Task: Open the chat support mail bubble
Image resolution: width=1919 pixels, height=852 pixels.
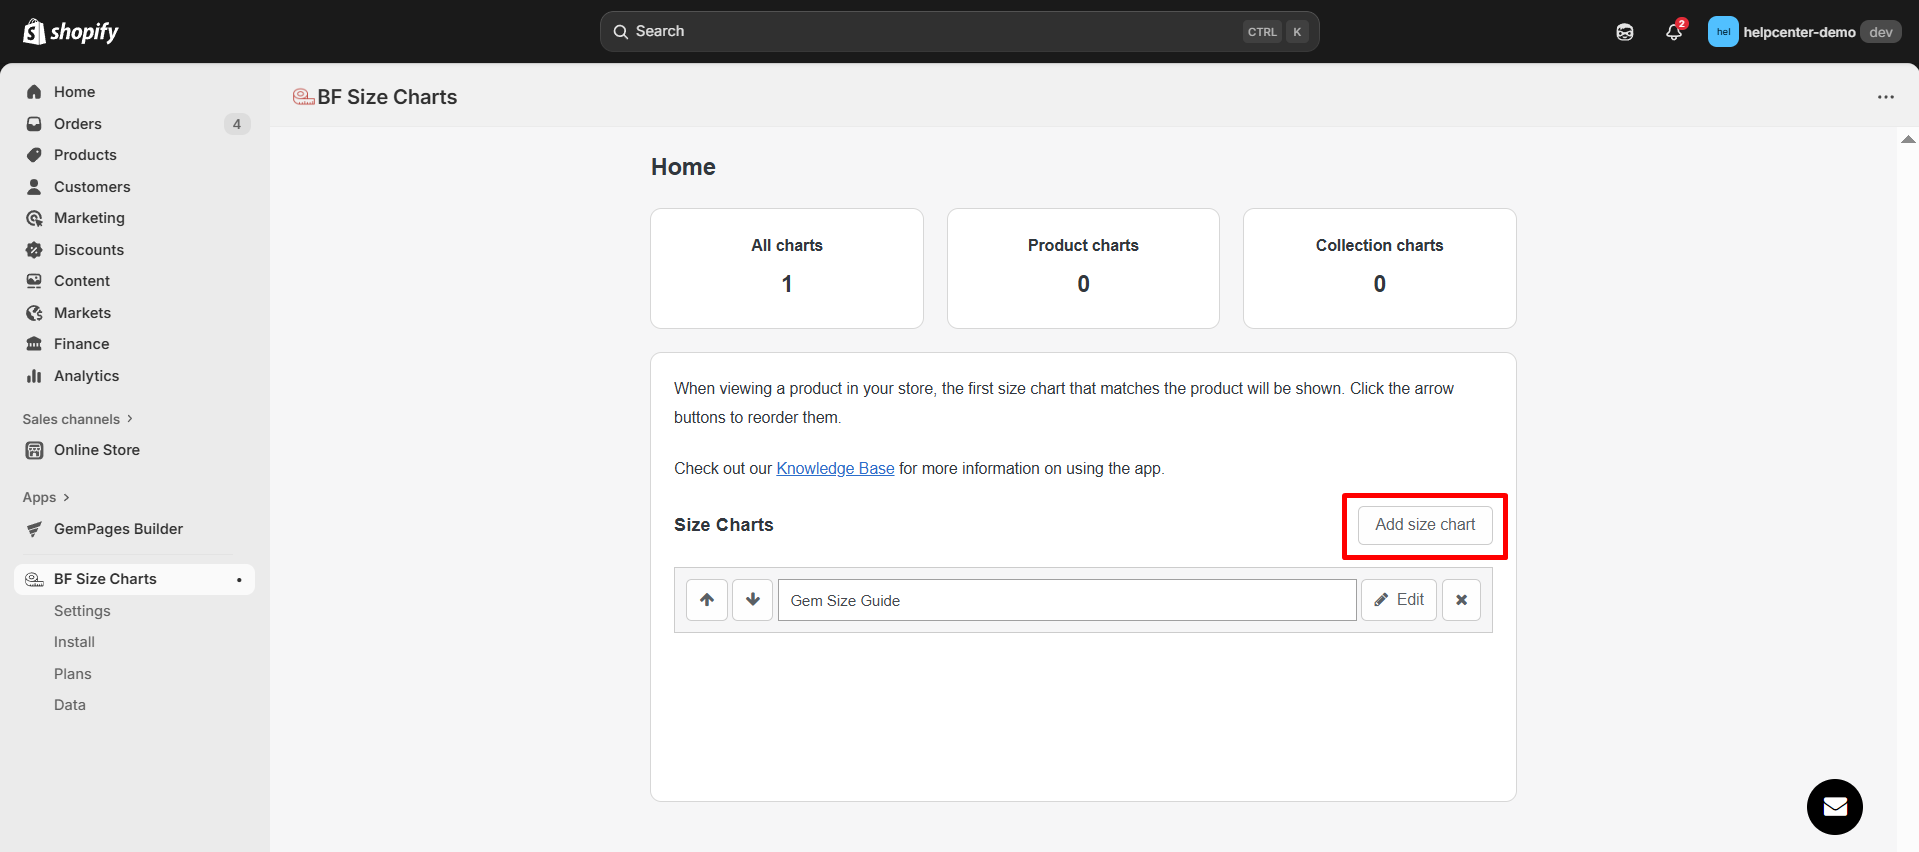Action: click(1834, 807)
